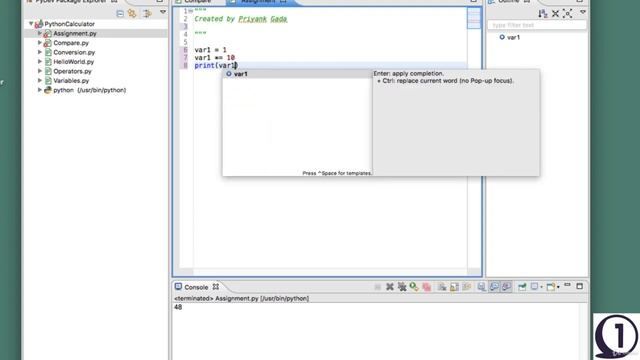
Task: Open Package Explorer view menu arrow
Action: tap(163, 12)
